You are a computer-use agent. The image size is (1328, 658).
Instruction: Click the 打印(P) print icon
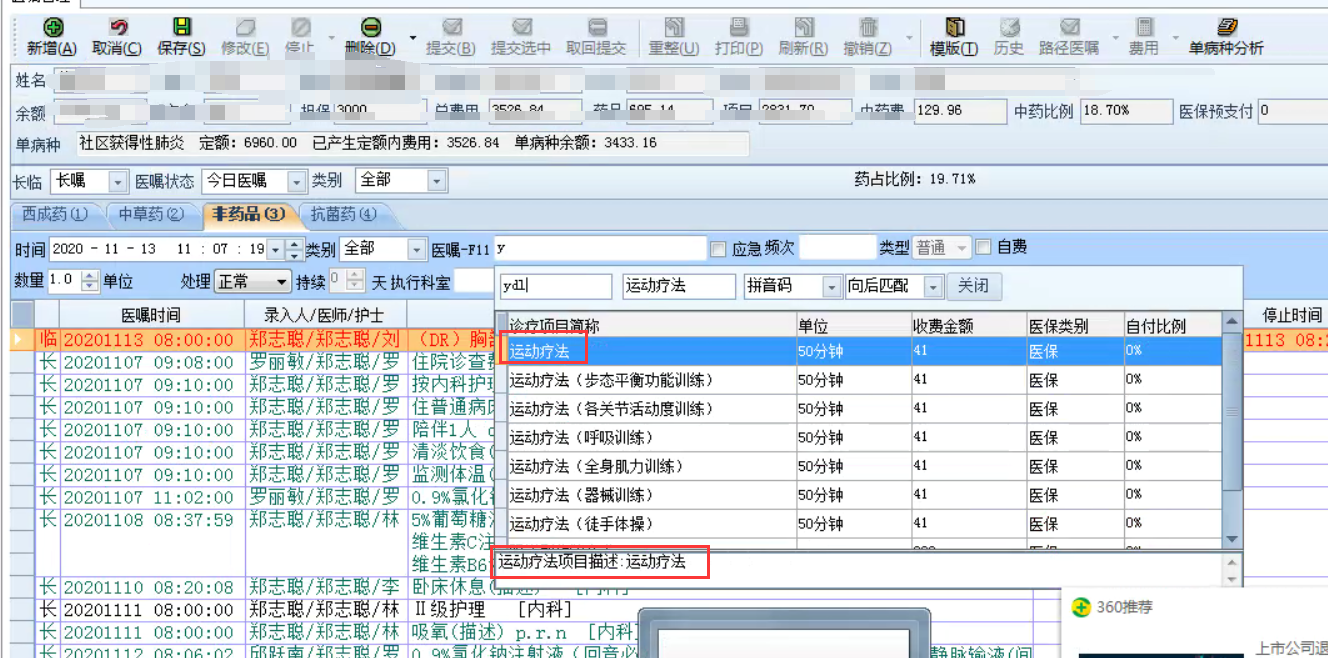[x=739, y=29]
